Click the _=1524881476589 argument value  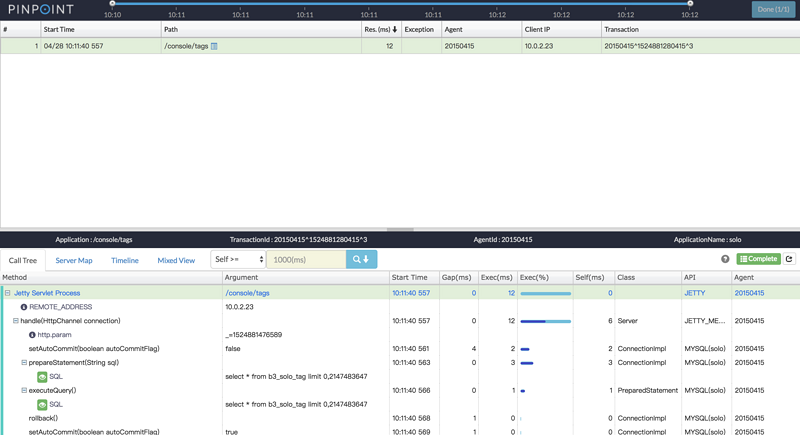[x=254, y=335]
